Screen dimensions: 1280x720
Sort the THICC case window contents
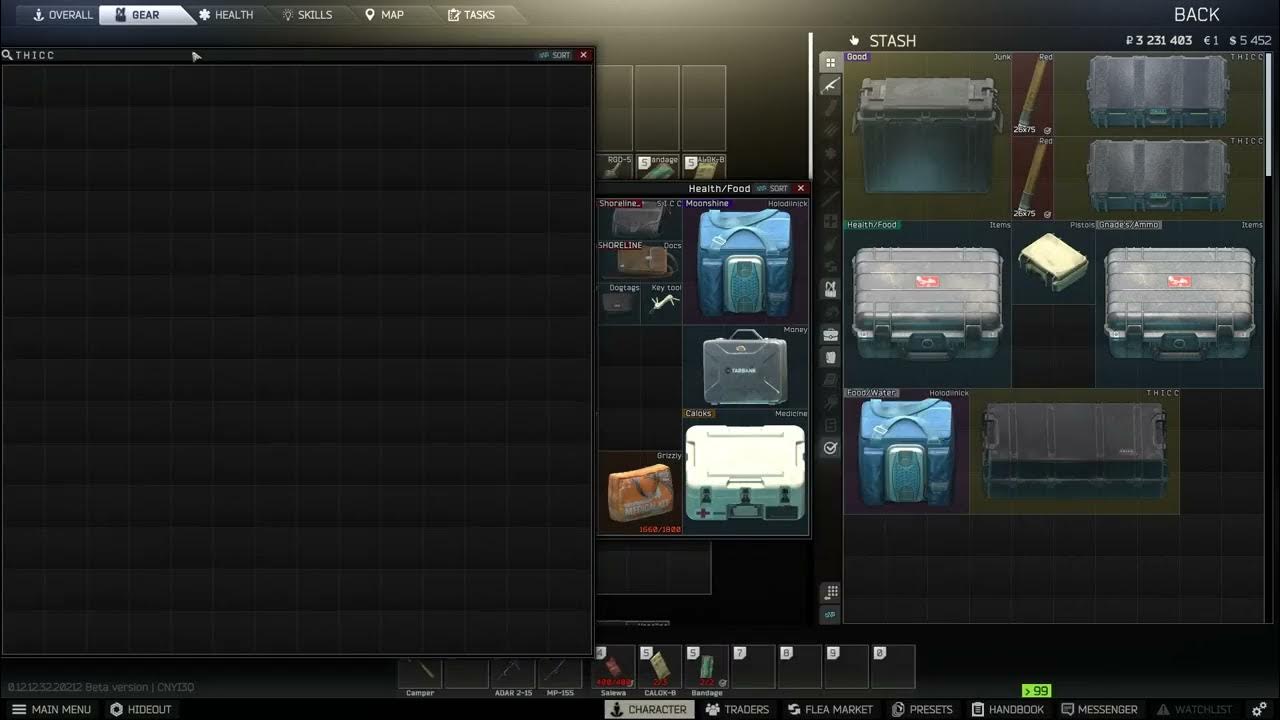[555, 55]
